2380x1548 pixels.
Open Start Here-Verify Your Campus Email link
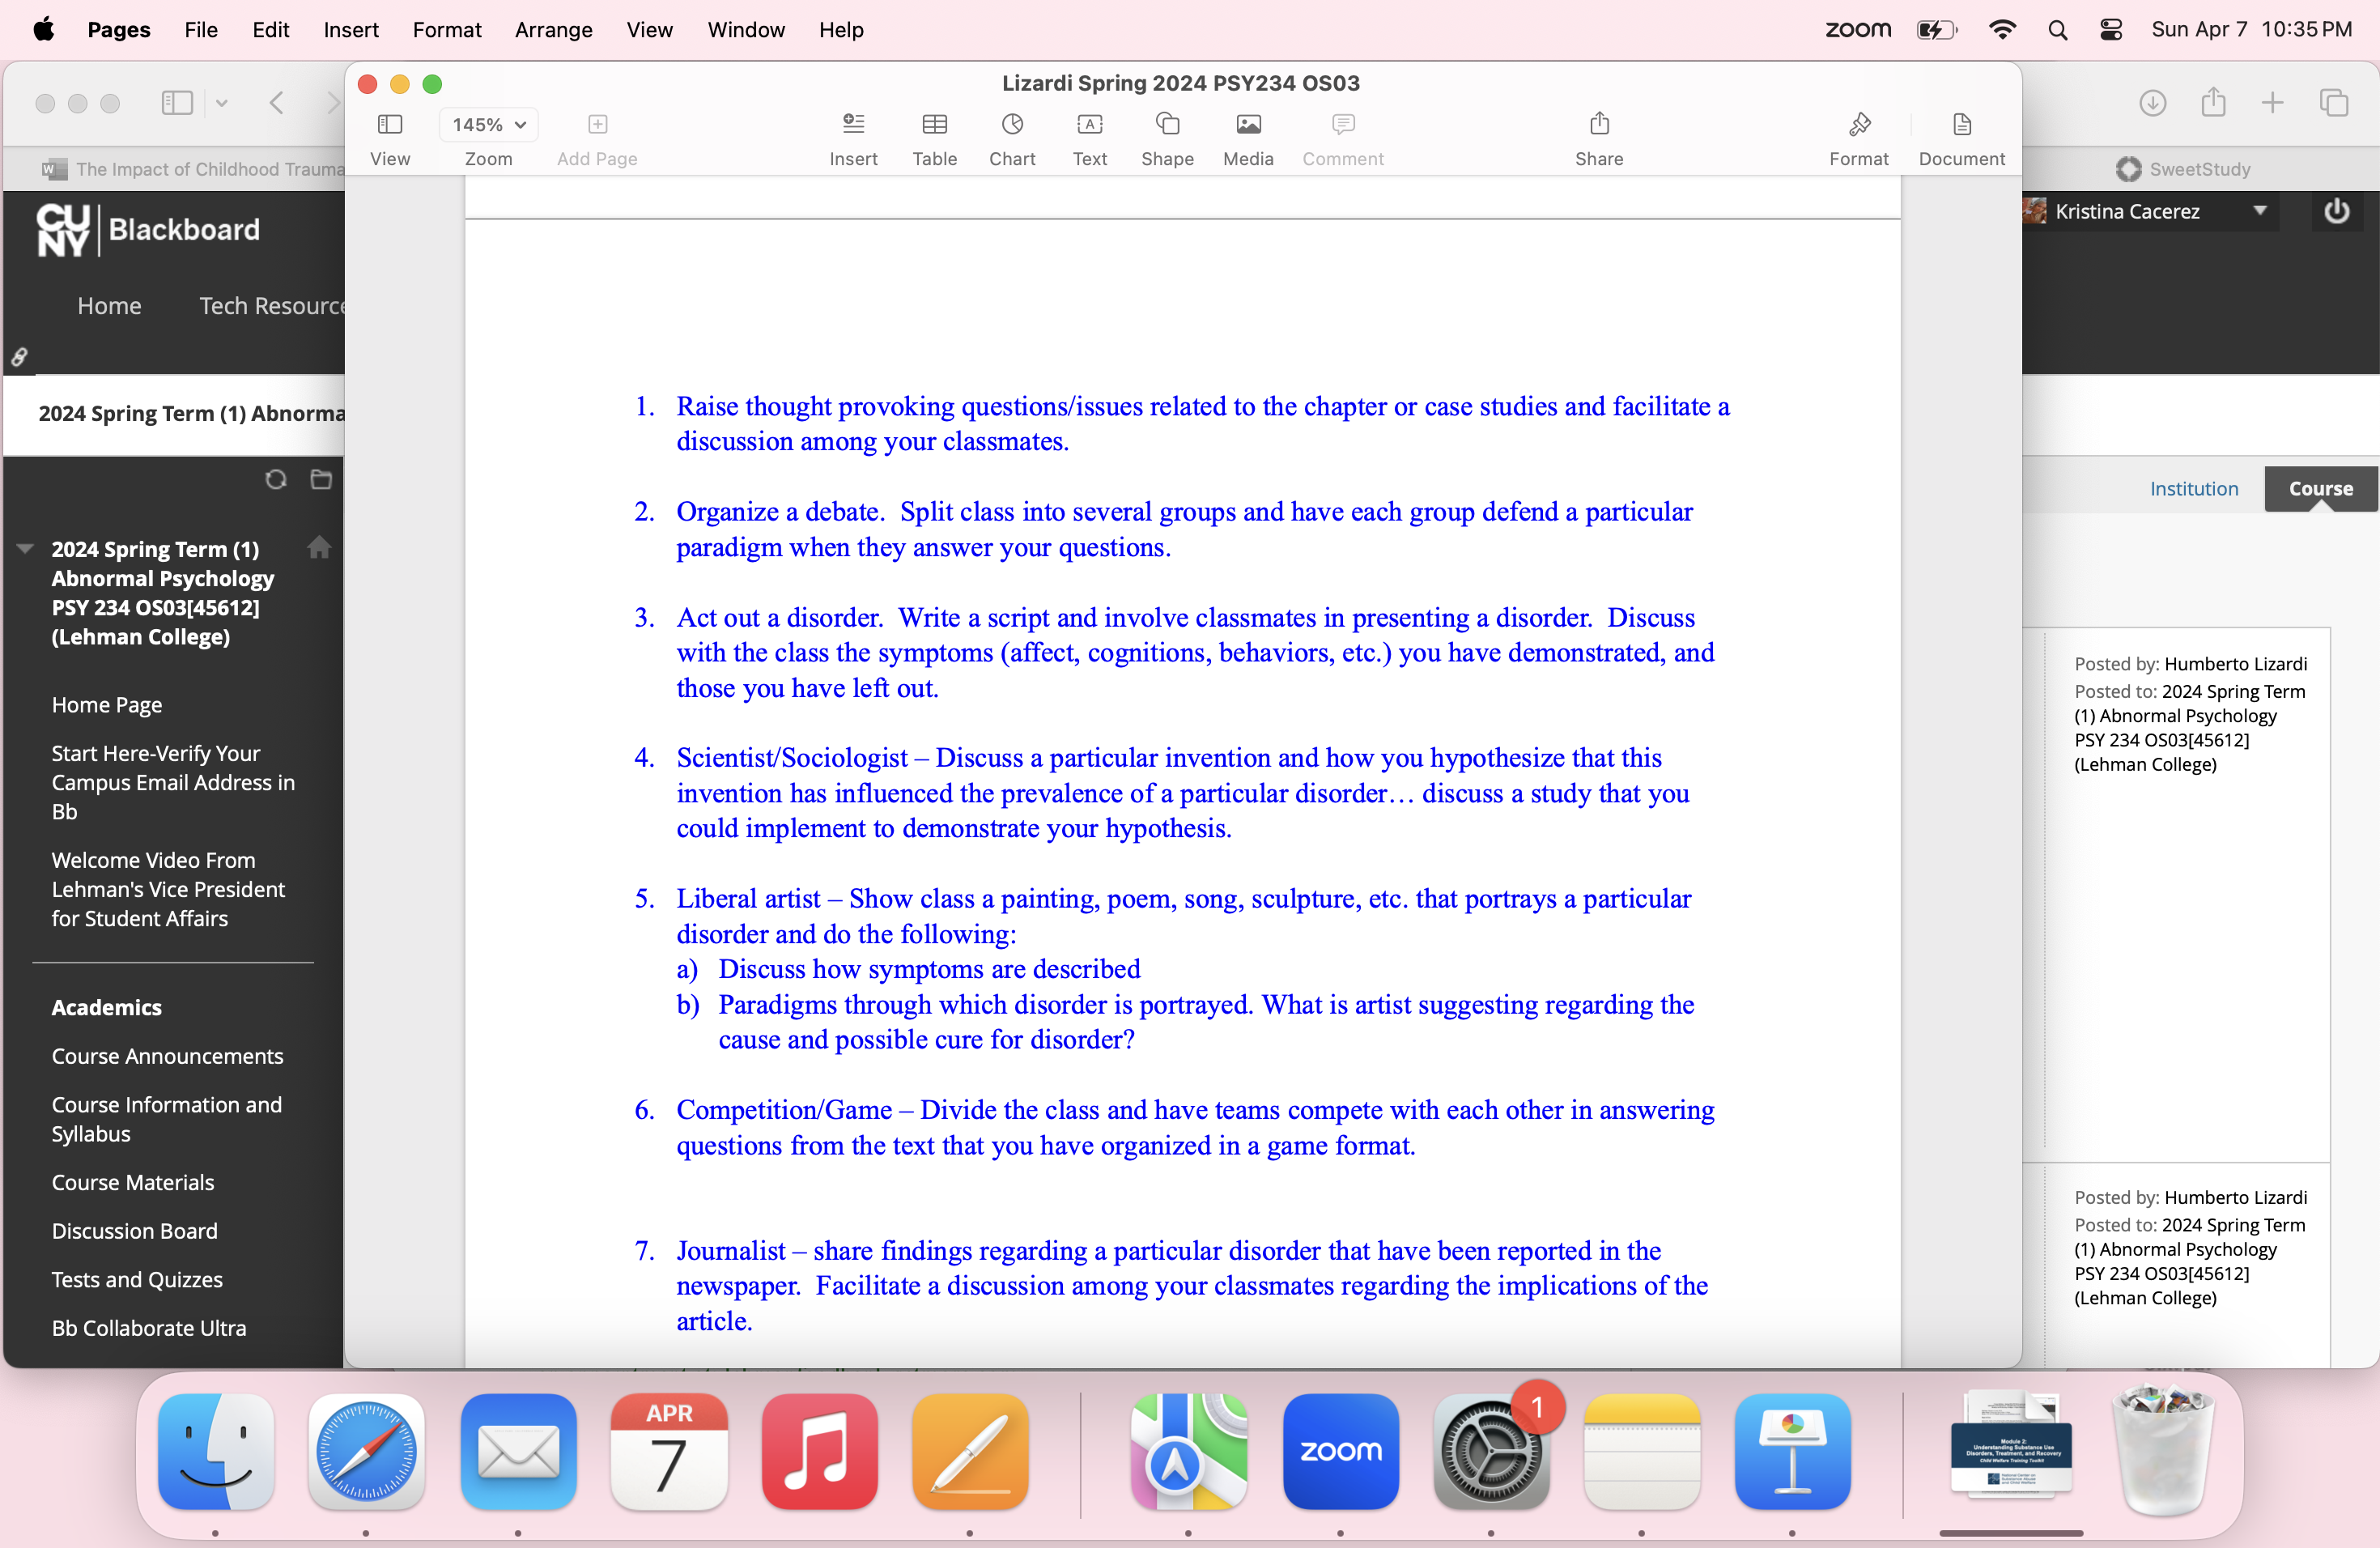(x=173, y=782)
